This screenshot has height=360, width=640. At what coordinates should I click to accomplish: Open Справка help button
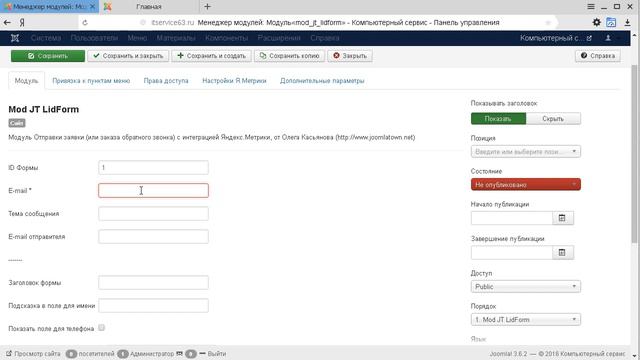(x=598, y=56)
